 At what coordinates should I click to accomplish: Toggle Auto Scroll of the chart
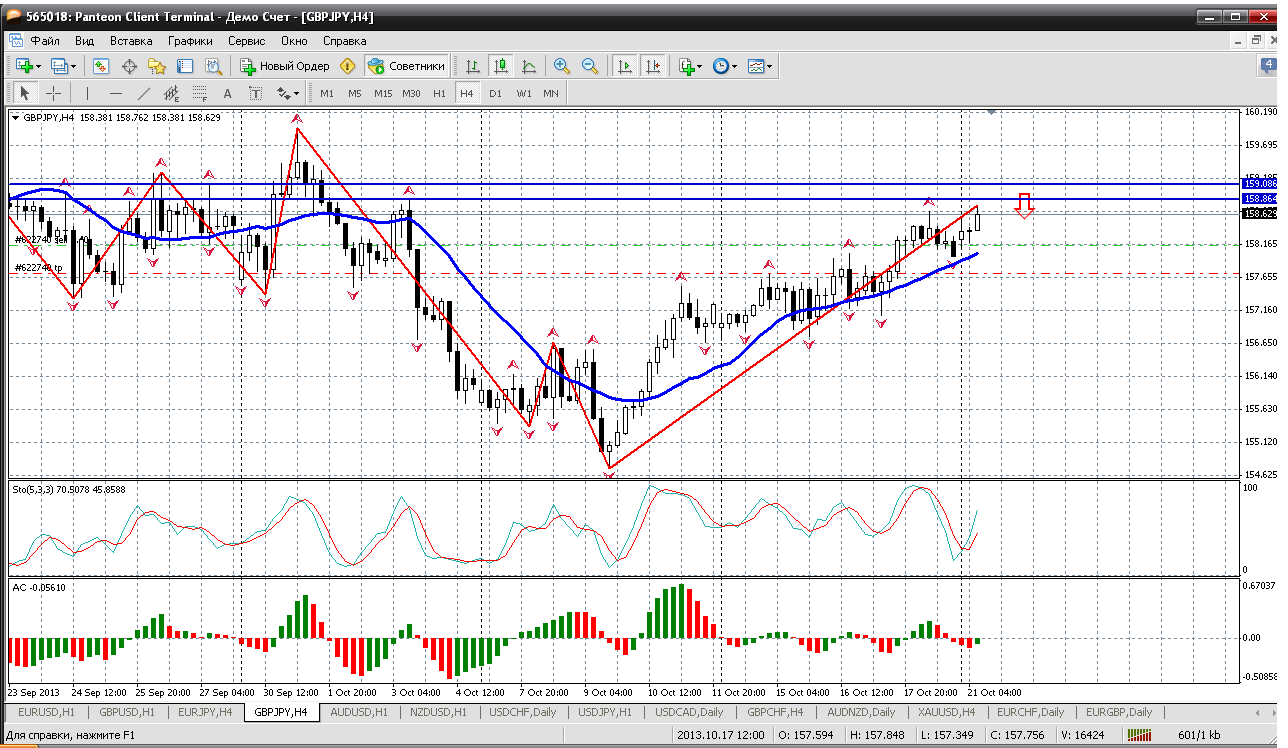[x=625, y=66]
